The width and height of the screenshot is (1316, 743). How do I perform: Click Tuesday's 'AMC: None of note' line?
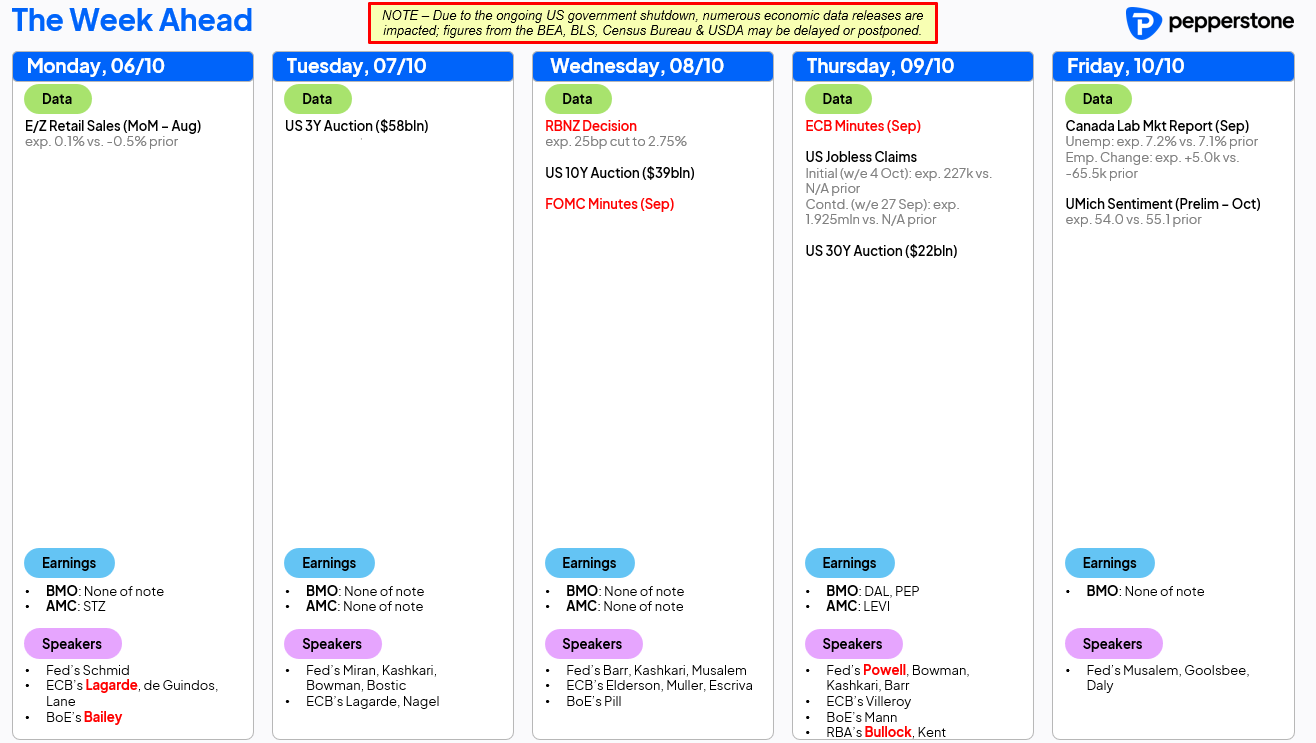point(365,606)
